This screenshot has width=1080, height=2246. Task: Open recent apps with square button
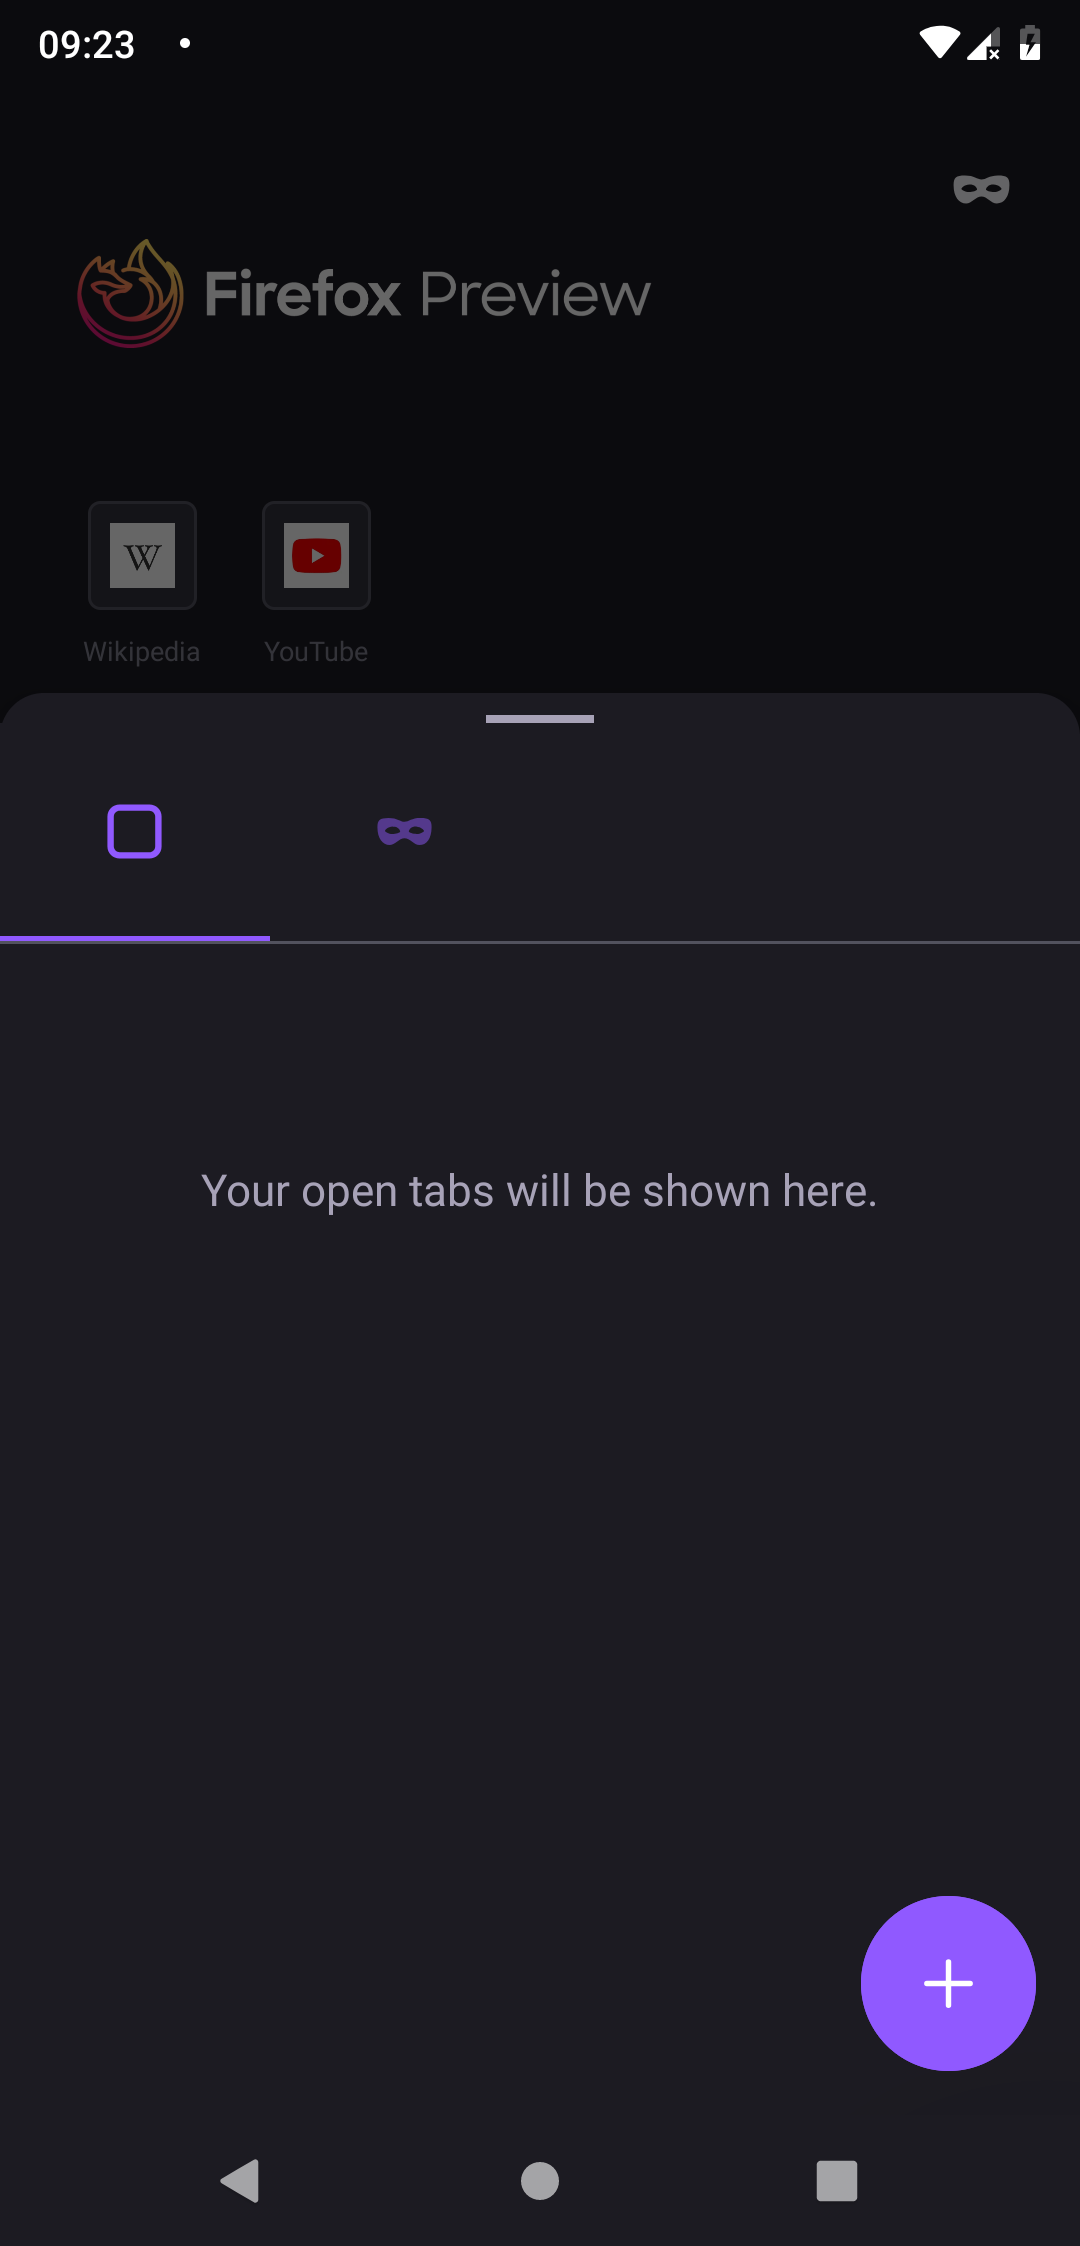pos(837,2181)
